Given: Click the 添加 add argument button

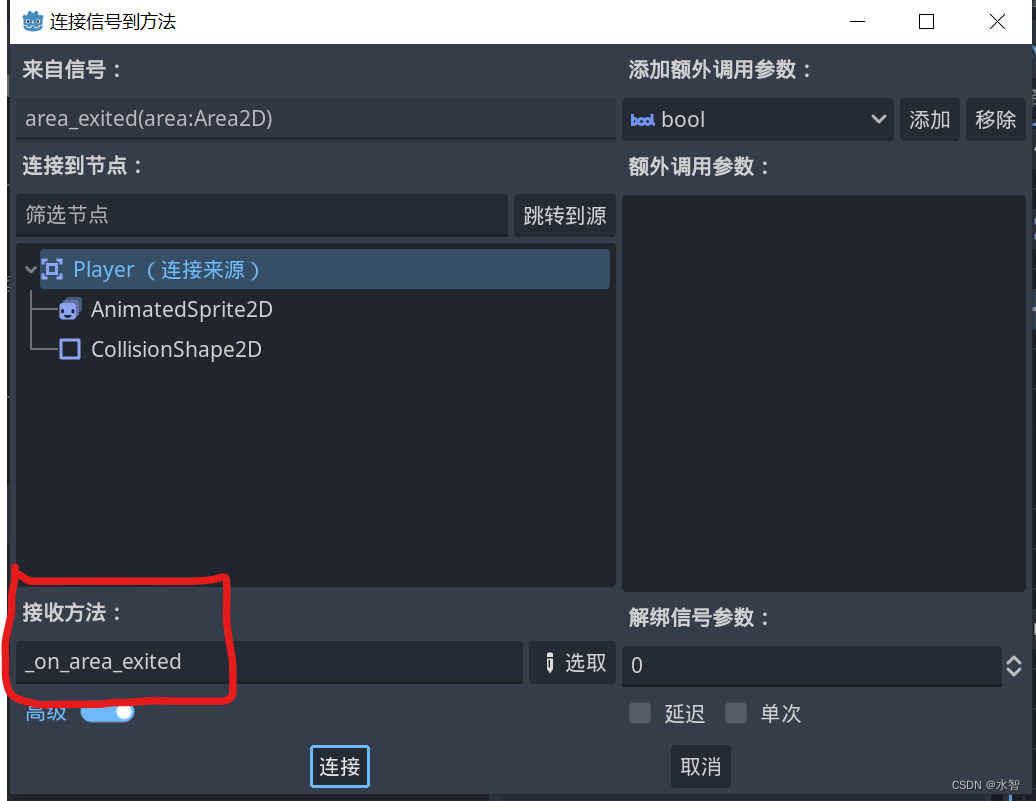Looking at the screenshot, I should click(930, 120).
